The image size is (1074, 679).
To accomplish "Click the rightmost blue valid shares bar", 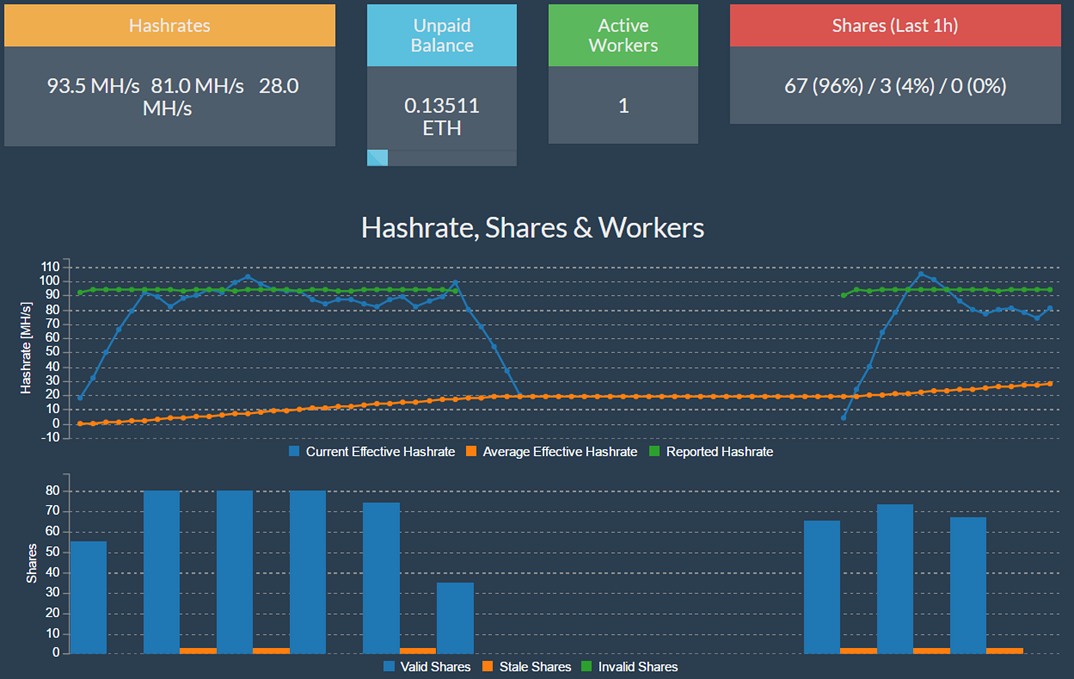I will click(967, 585).
